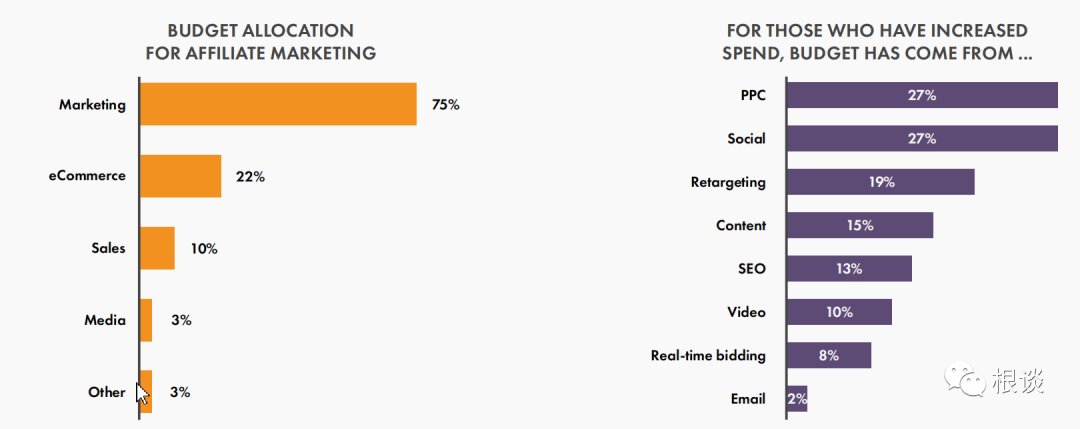This screenshot has height=429, width=1080.
Task: Click the 根谈 watermark text
Action: click(x=1018, y=381)
